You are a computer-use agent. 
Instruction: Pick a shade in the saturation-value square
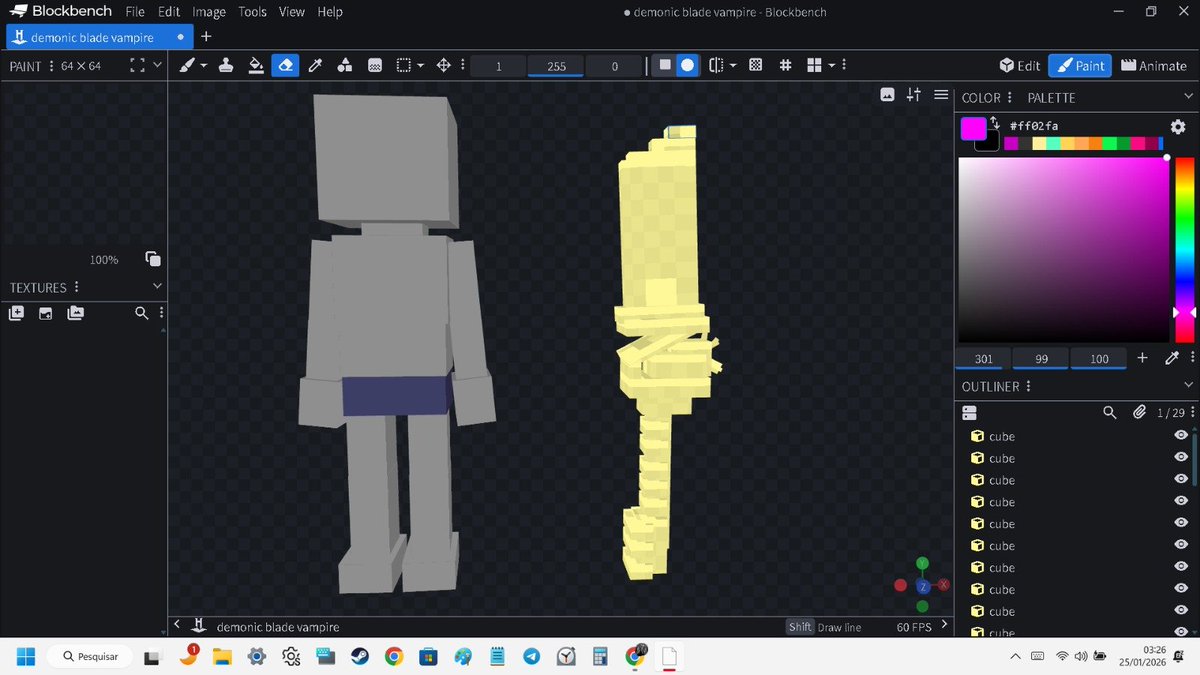(x=1064, y=250)
